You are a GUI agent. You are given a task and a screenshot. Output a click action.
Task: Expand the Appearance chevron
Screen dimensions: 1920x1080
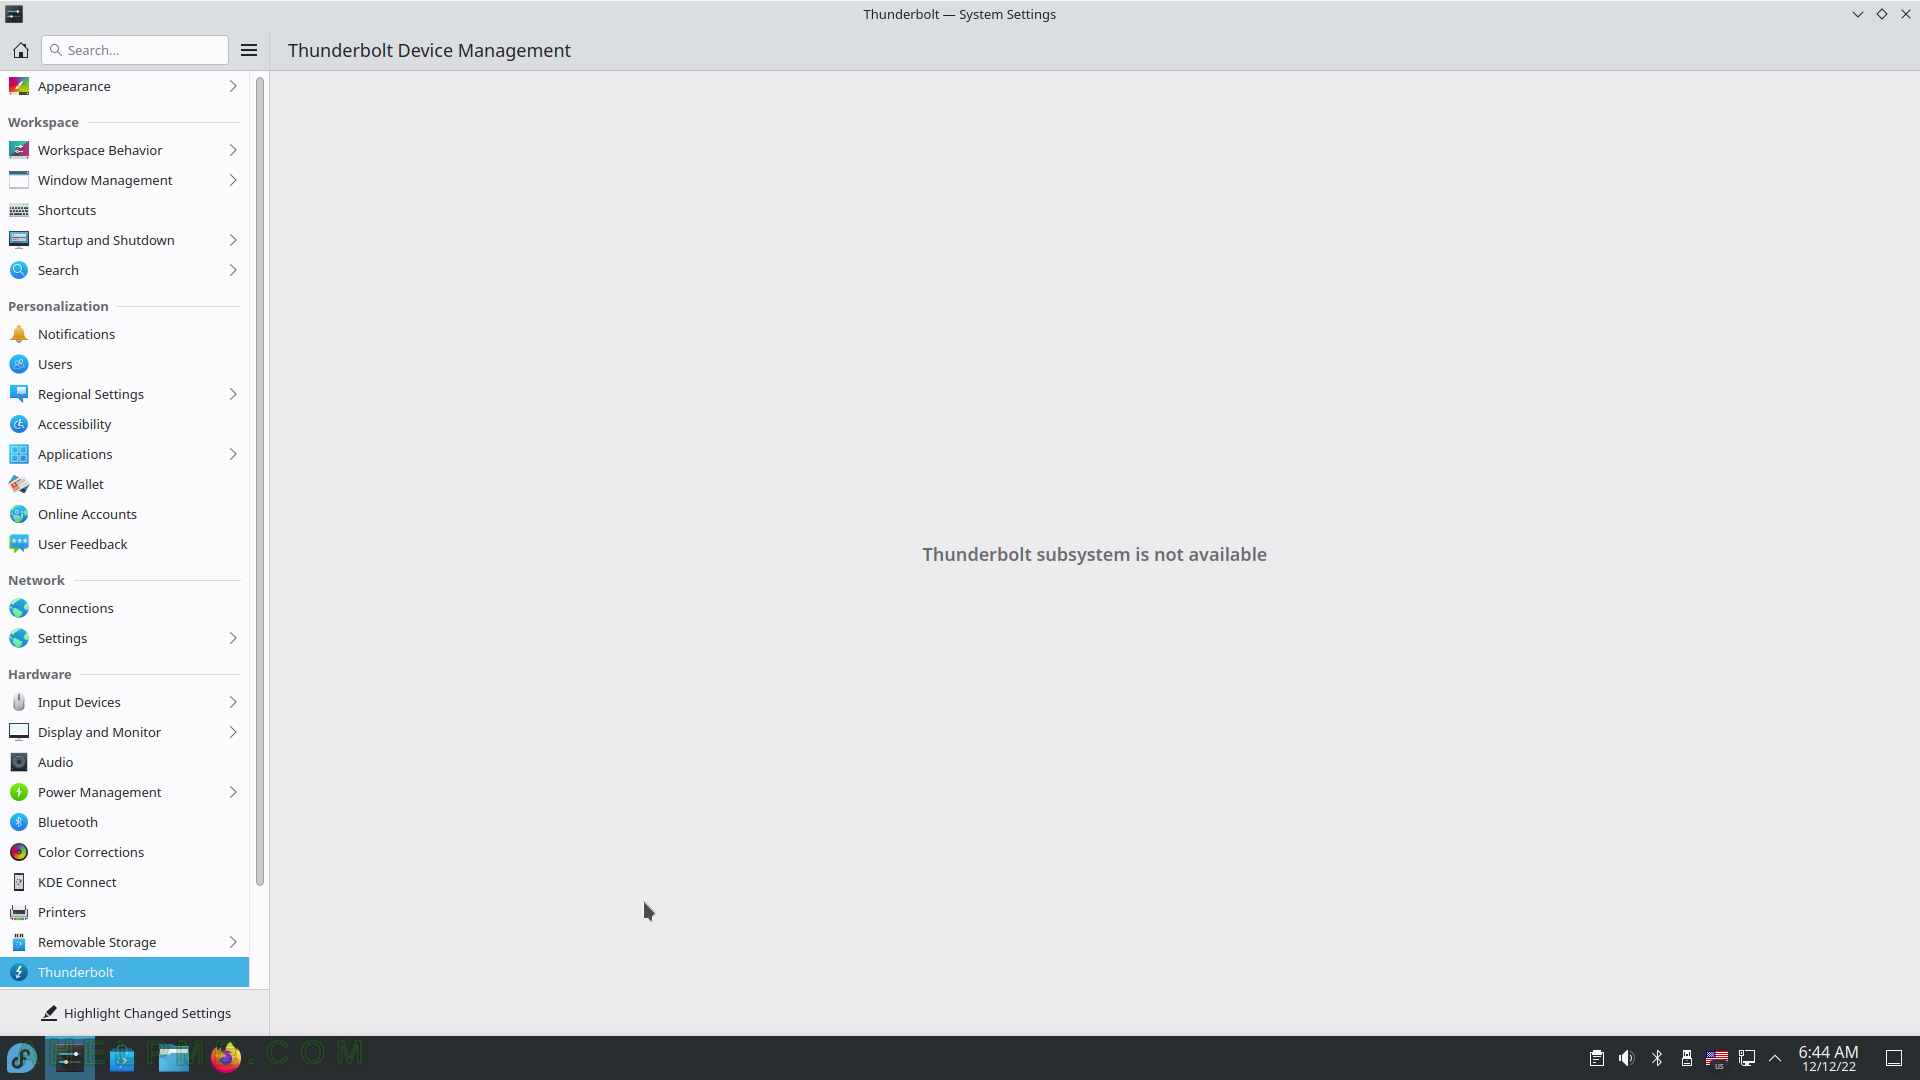tap(233, 86)
